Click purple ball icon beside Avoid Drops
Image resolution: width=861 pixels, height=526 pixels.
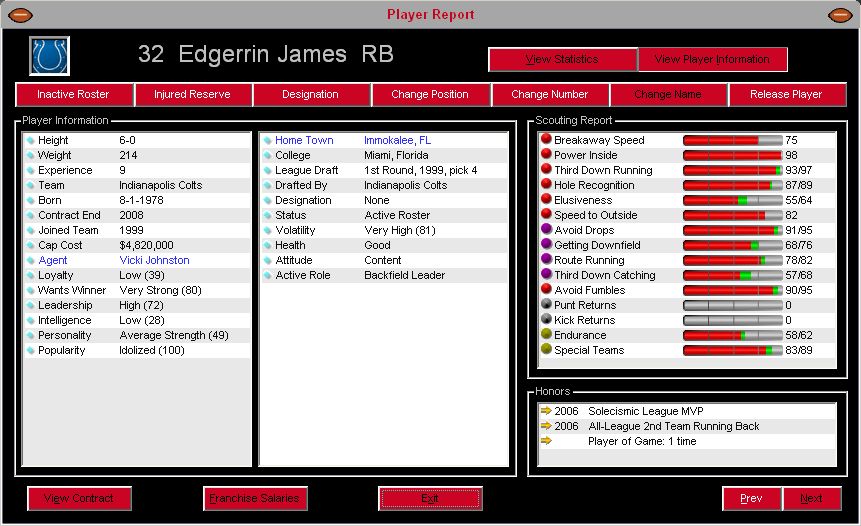click(x=546, y=230)
